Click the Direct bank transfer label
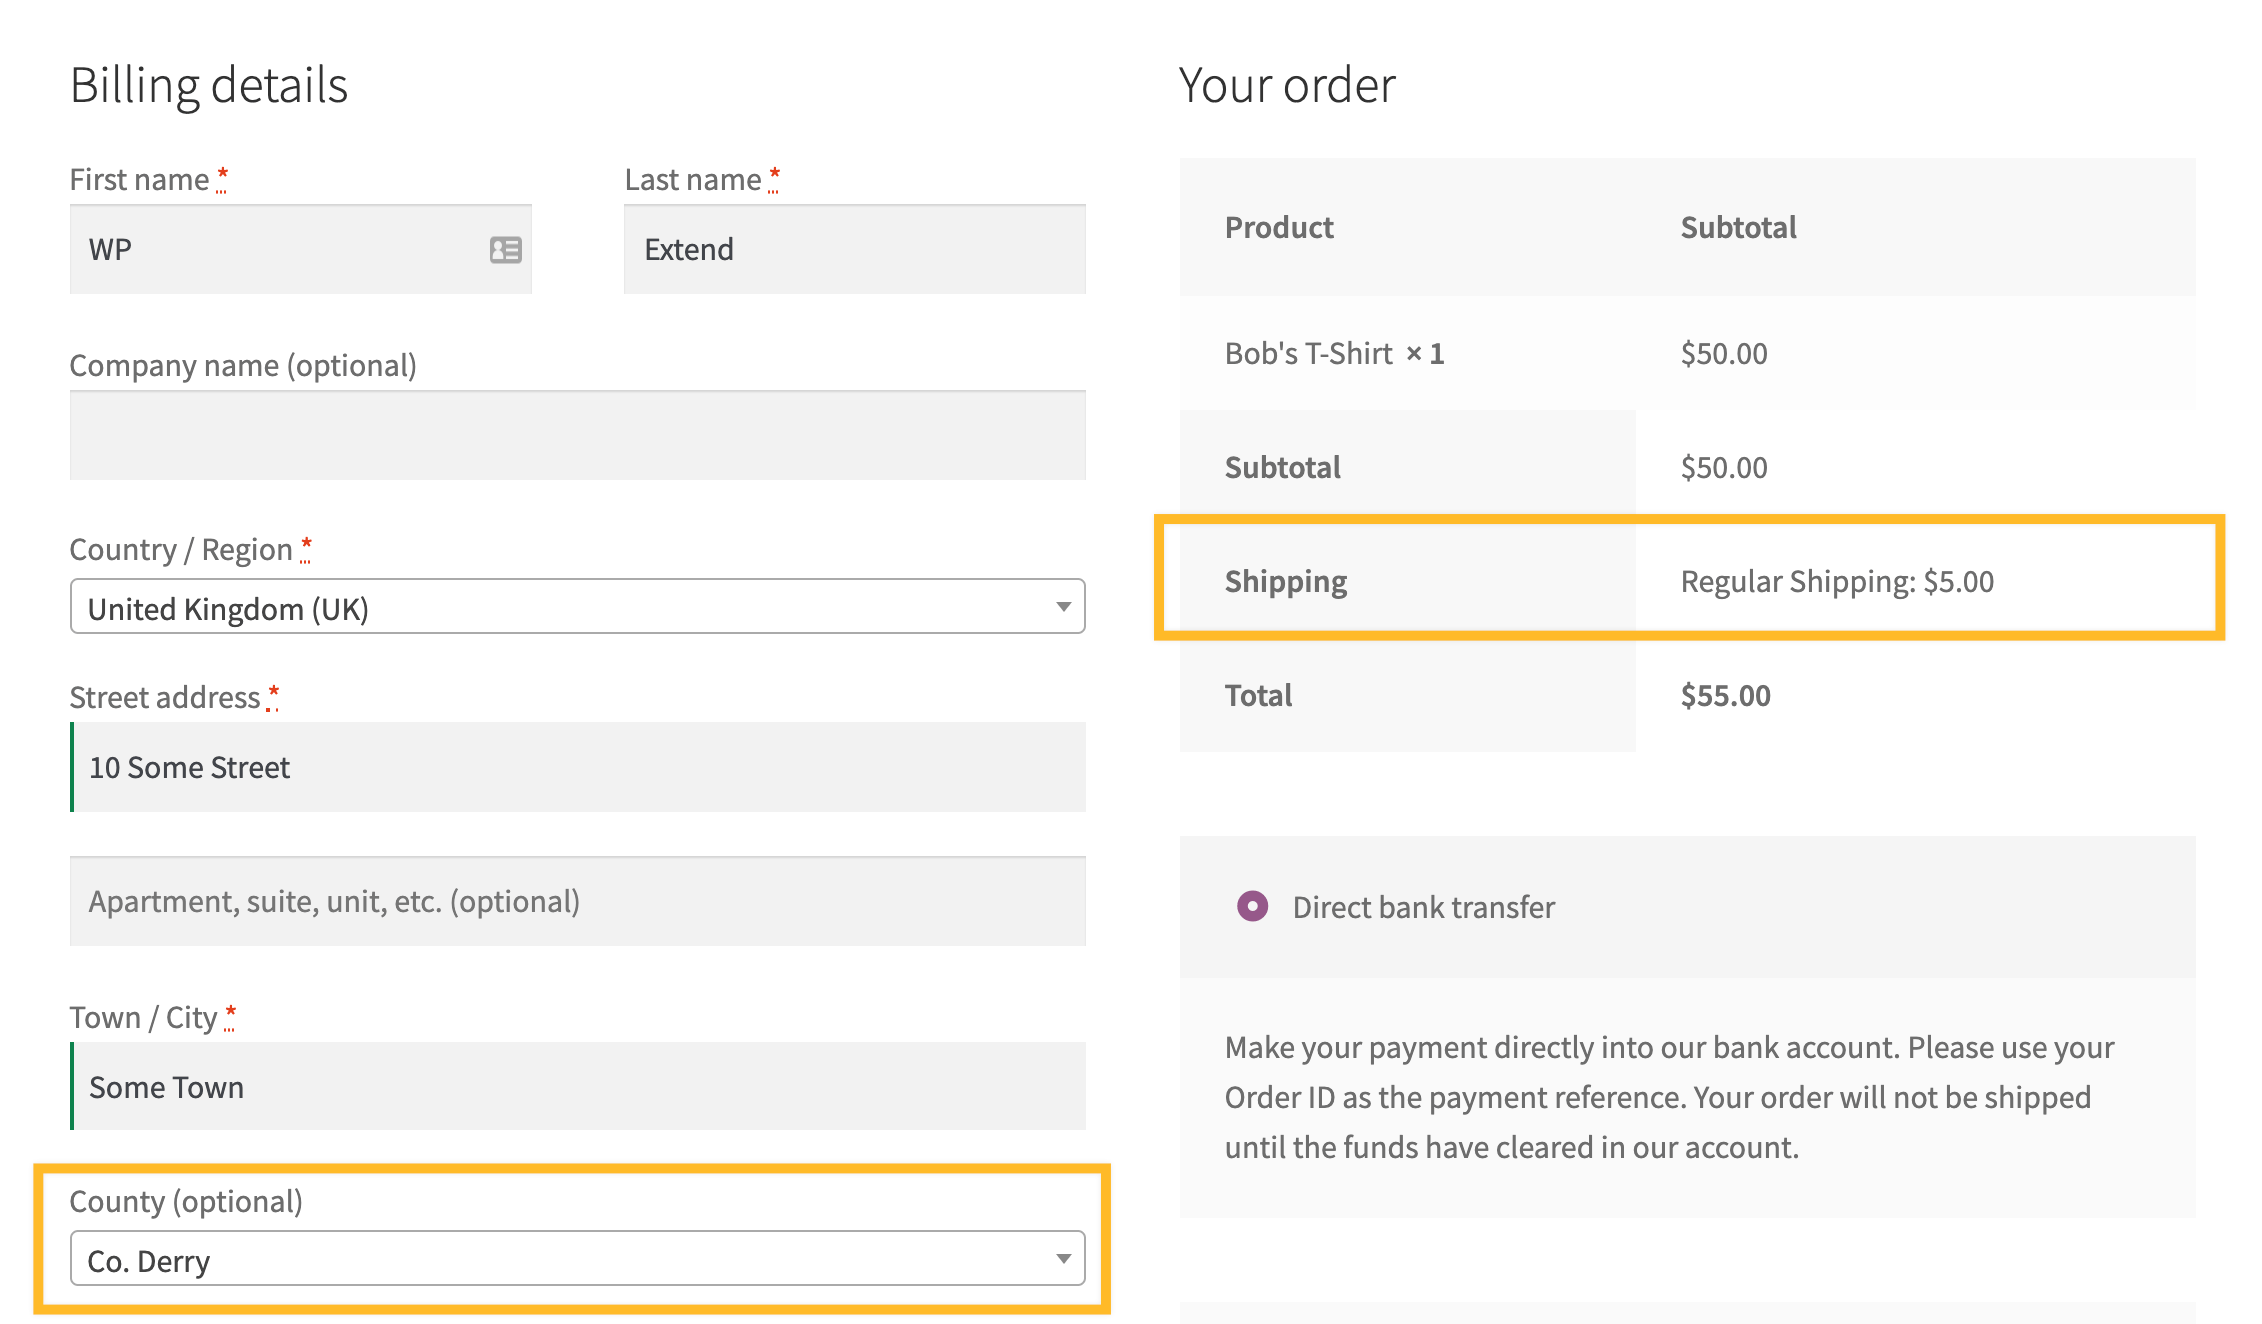The width and height of the screenshot is (2262, 1324). click(1423, 907)
